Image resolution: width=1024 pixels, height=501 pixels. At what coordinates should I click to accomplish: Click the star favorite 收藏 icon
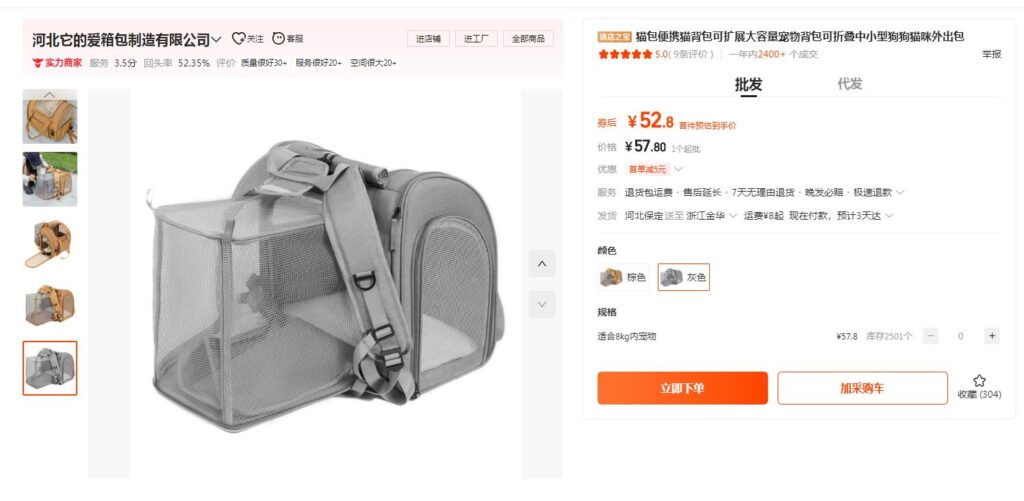979,381
